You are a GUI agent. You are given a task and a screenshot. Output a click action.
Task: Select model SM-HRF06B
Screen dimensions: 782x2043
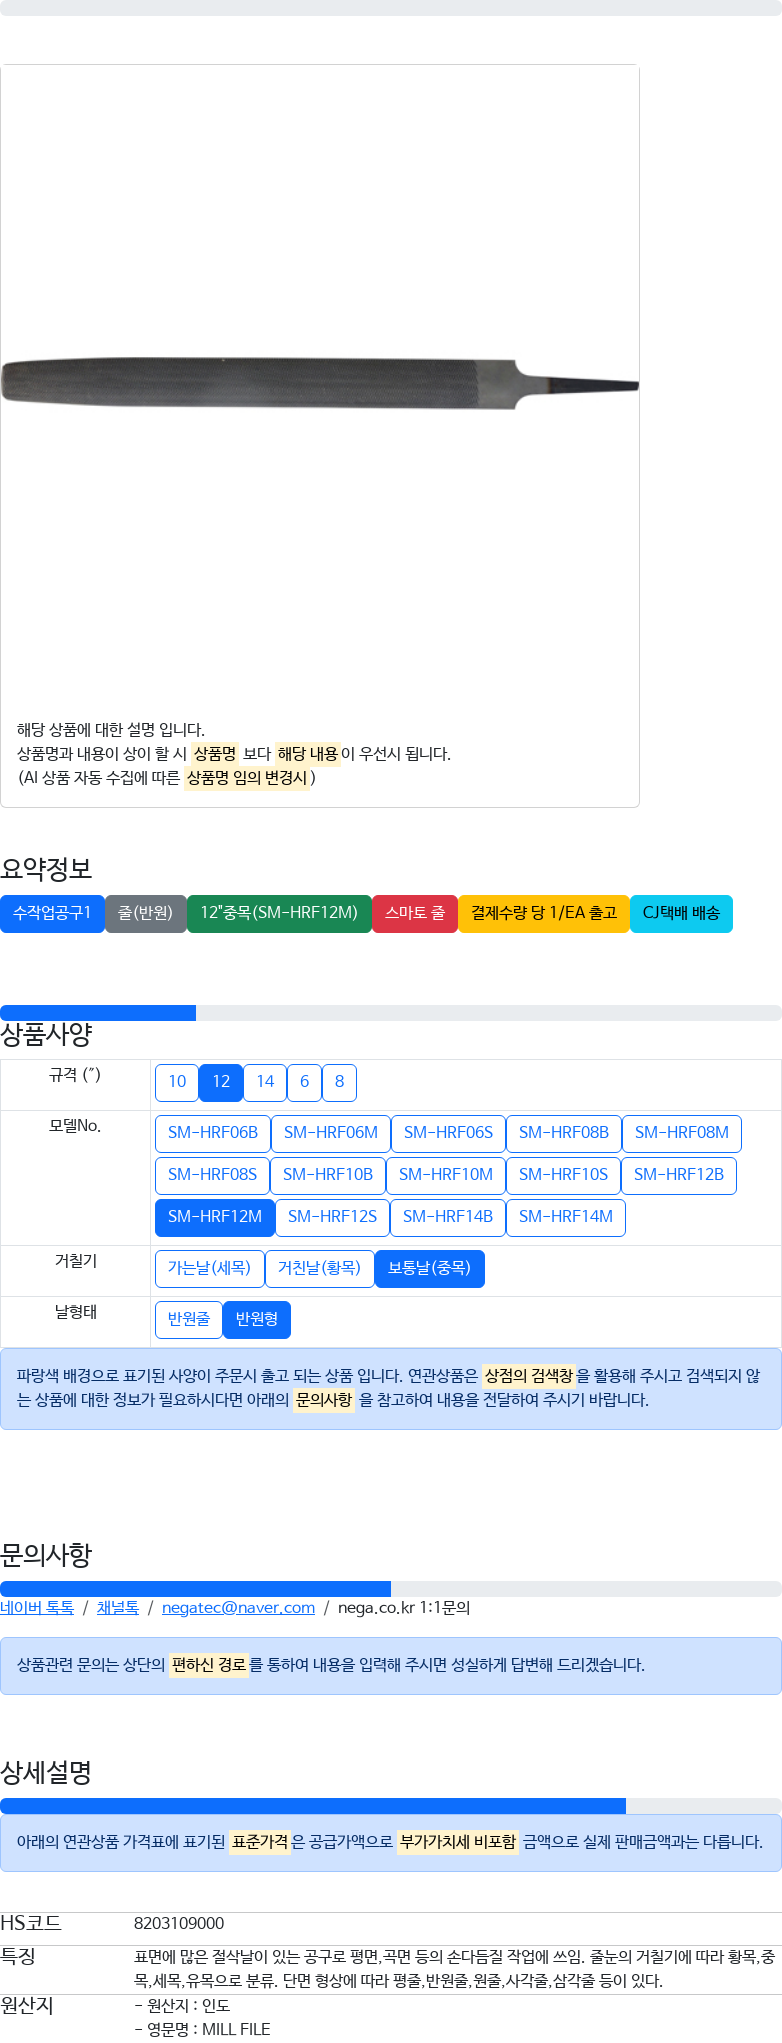(x=213, y=1133)
